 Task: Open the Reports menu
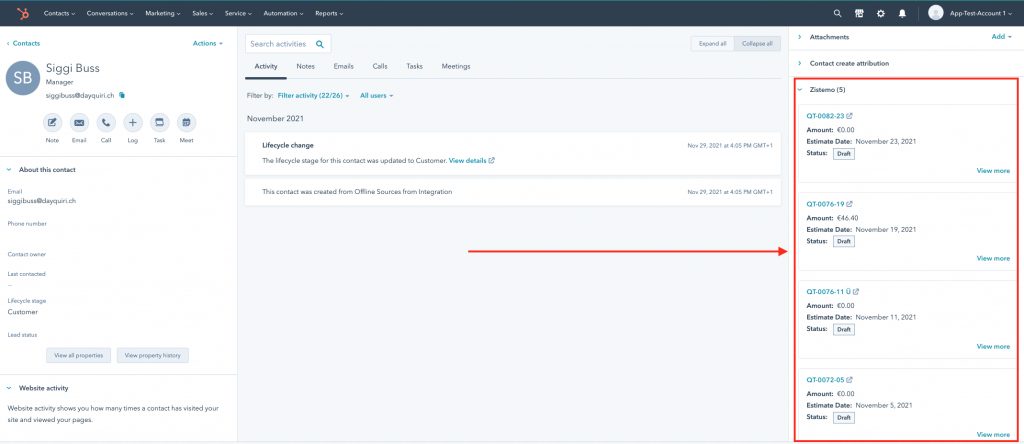click(x=329, y=13)
